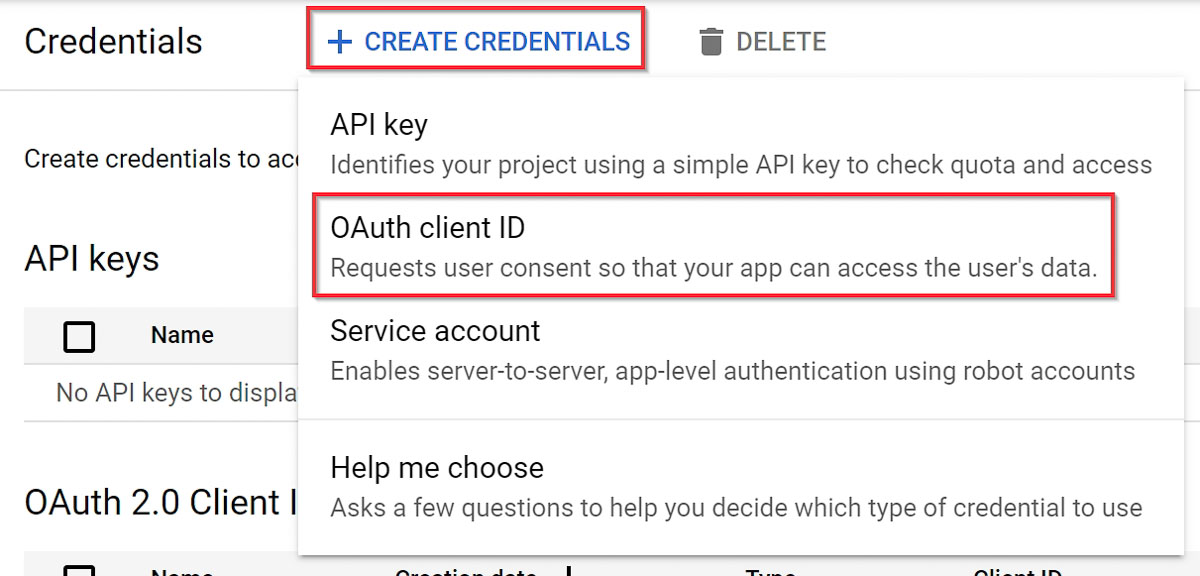Check the select-all checkbox under OAuth 2.0 Client IDs
The height and width of the screenshot is (576, 1200).
coord(78,573)
